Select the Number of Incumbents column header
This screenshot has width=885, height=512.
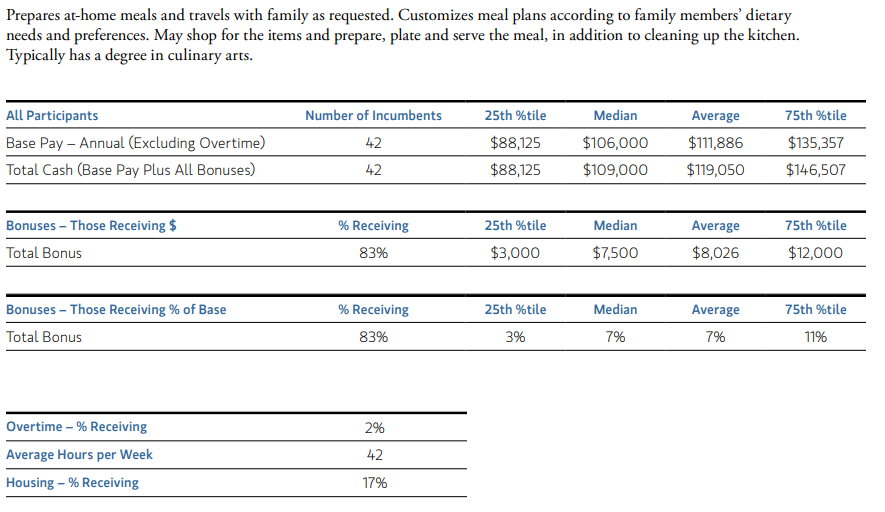click(x=373, y=116)
